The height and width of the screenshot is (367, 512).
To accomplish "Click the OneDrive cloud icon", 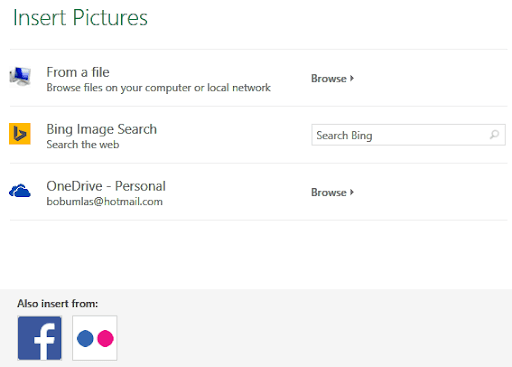I will [20, 191].
